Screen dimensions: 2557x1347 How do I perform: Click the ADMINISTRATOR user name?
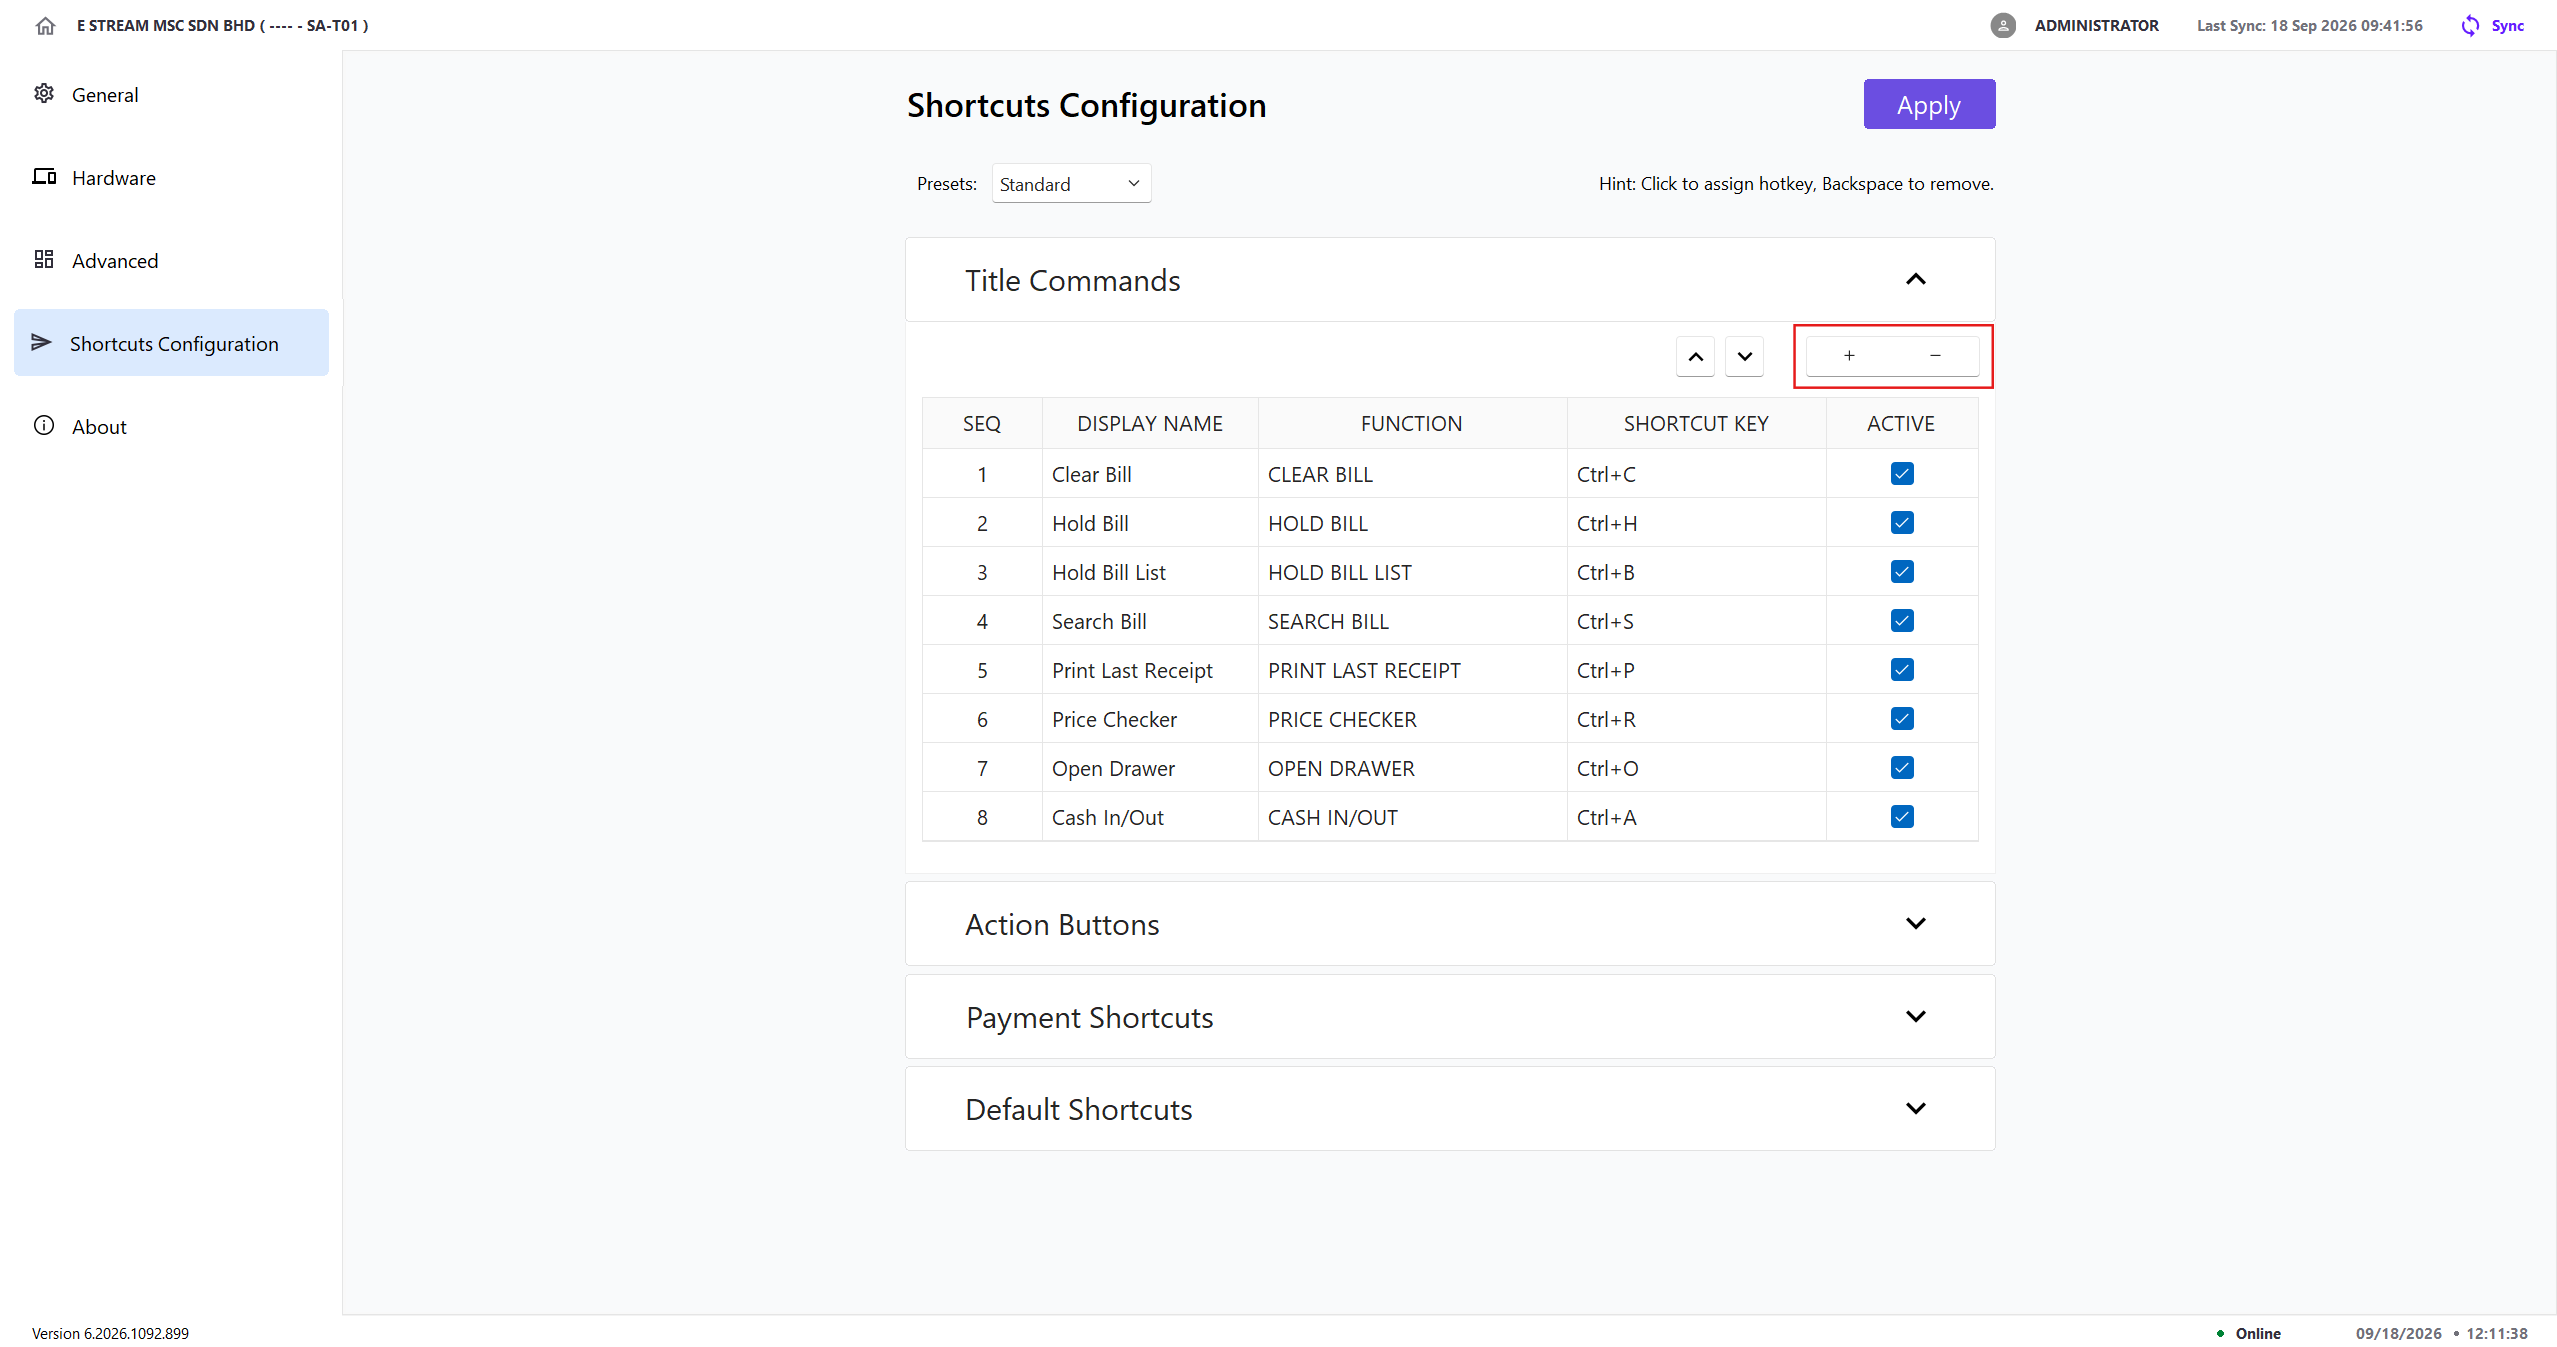point(2096,26)
